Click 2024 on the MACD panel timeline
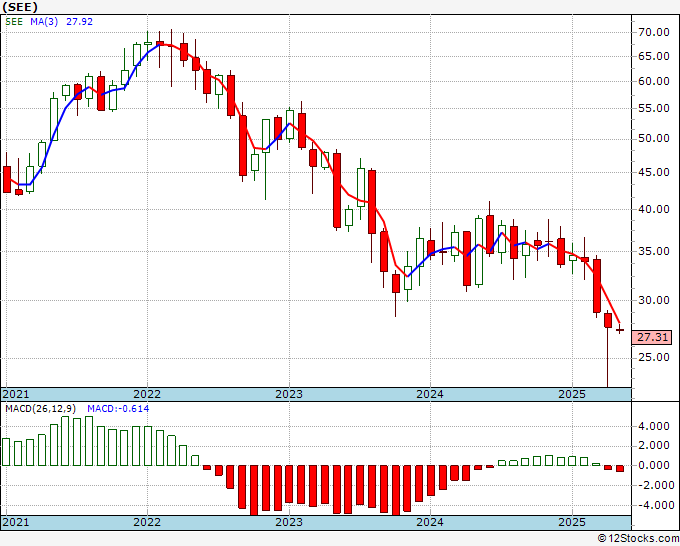This screenshot has width=680, height=546. (430, 522)
